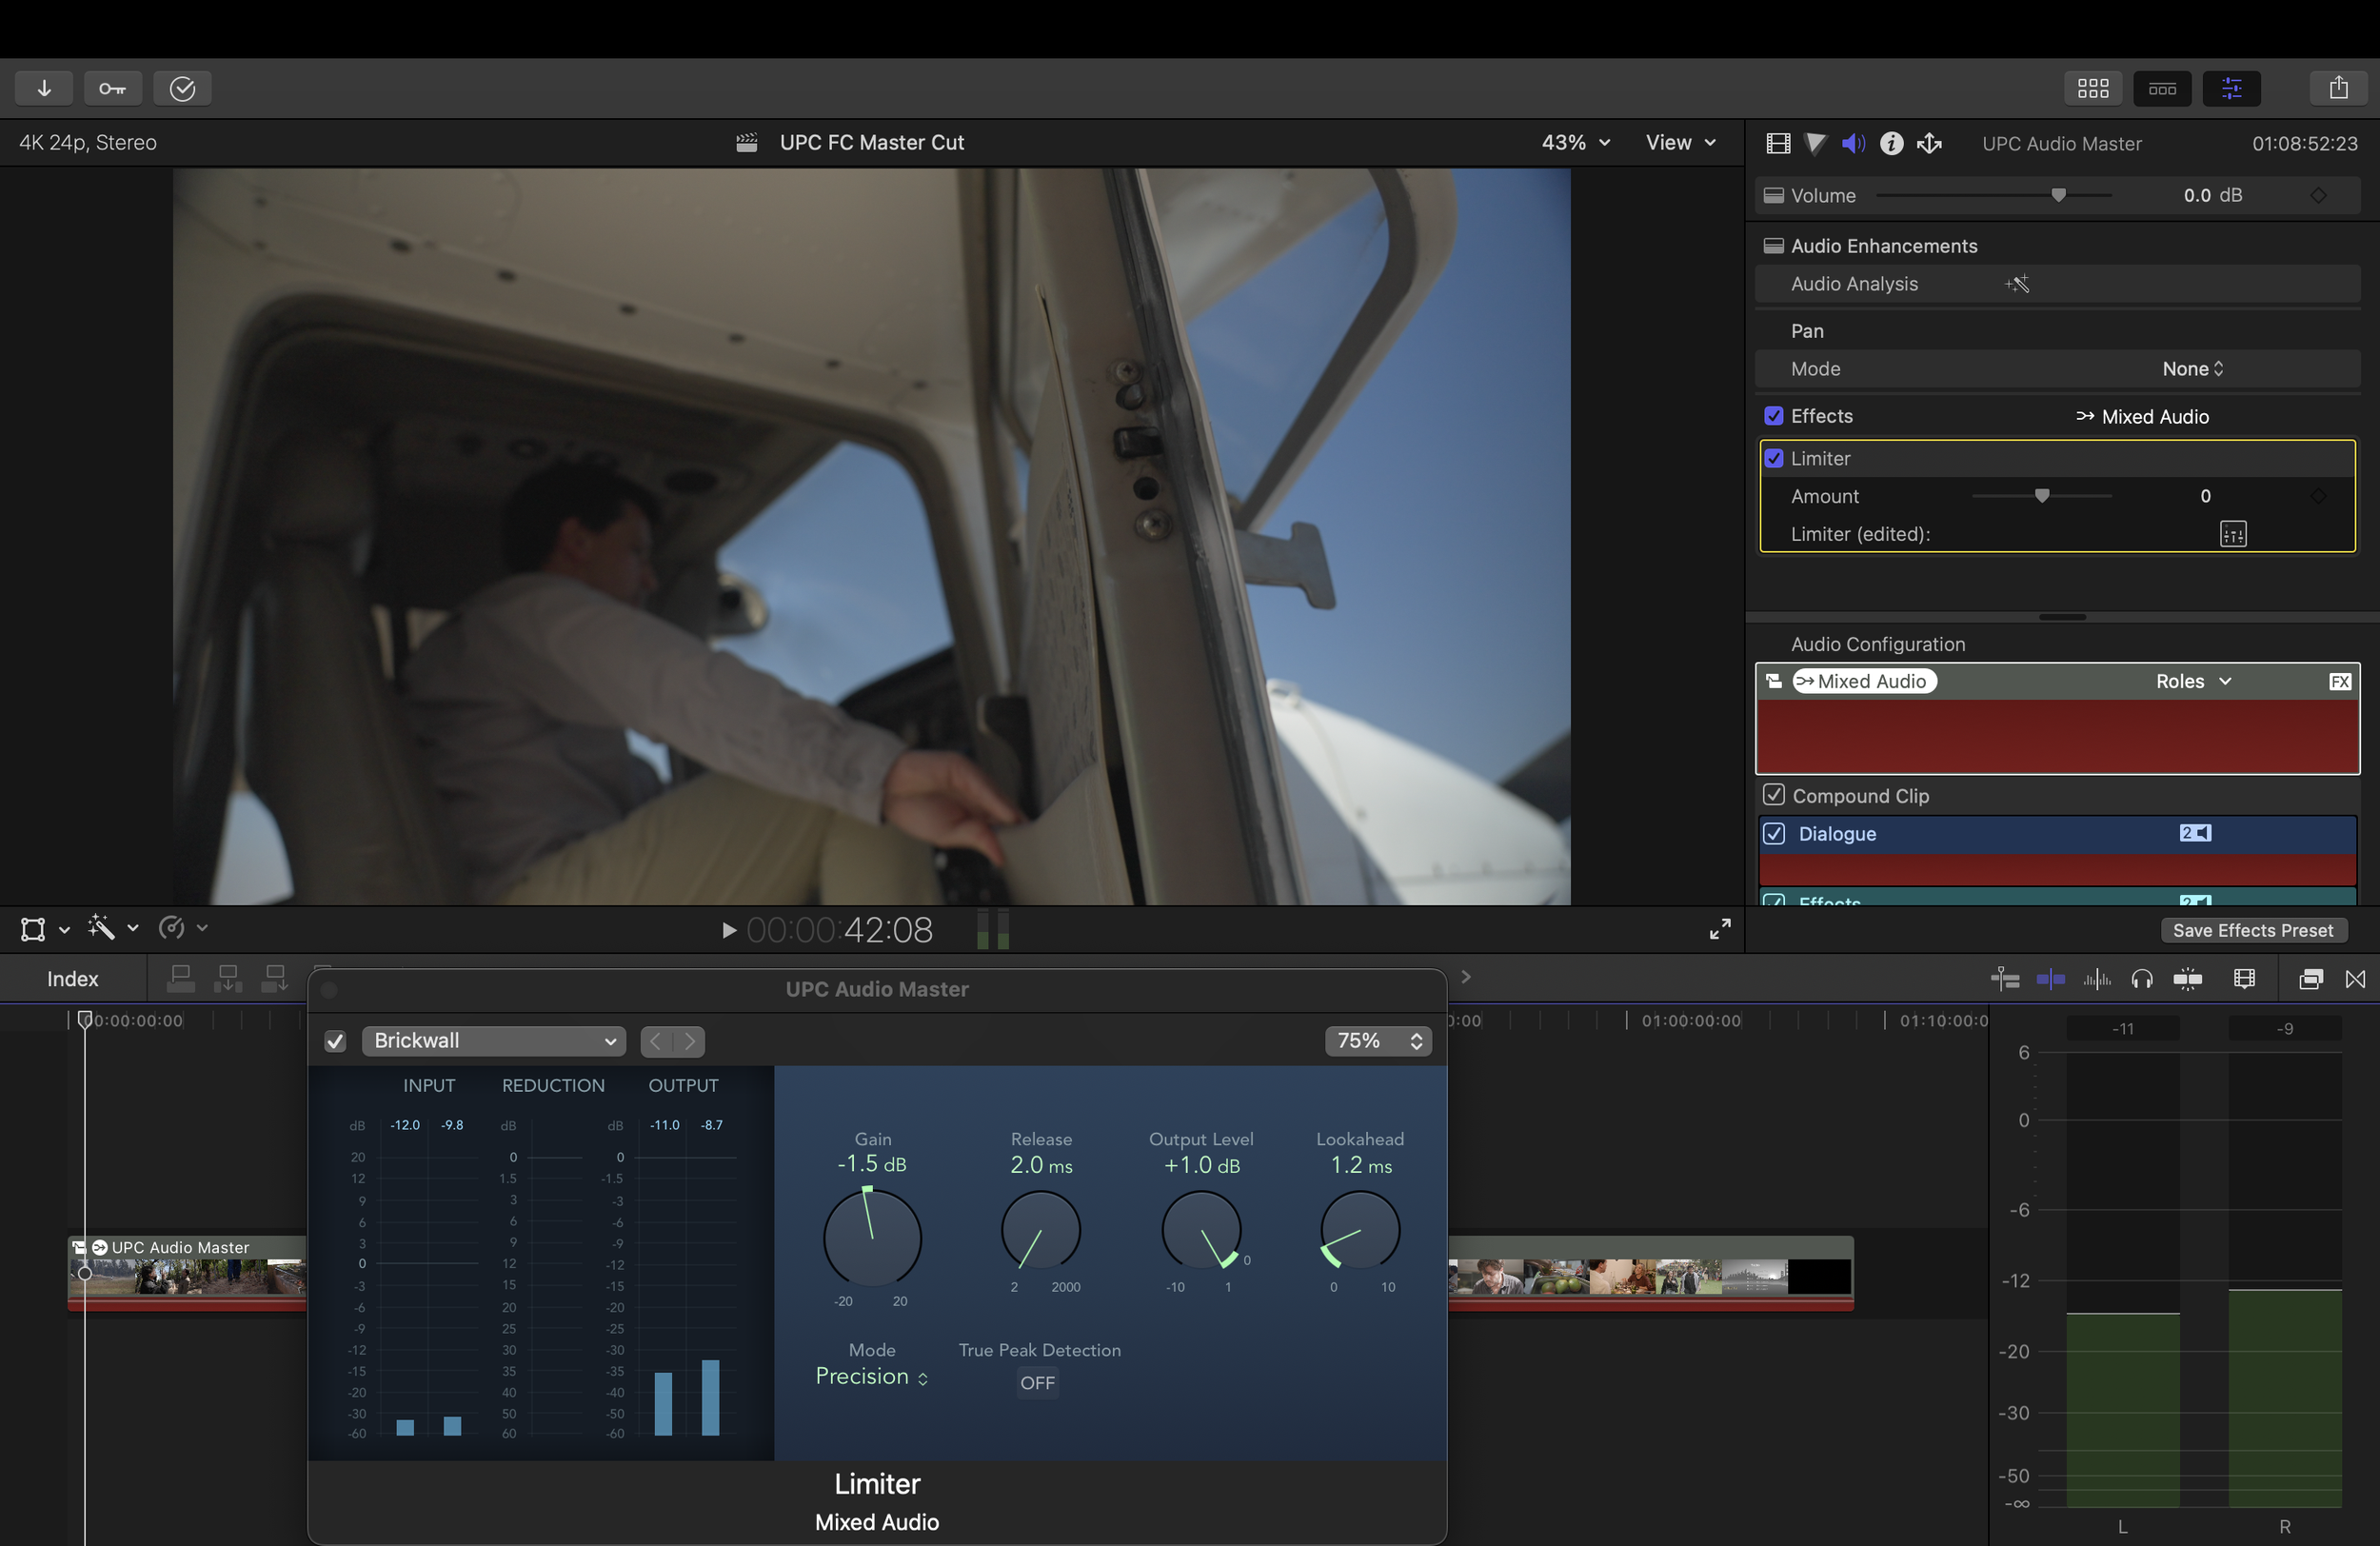2380x1546 pixels.
Task: Expand the viewer to full screen
Action: pos(1720,929)
